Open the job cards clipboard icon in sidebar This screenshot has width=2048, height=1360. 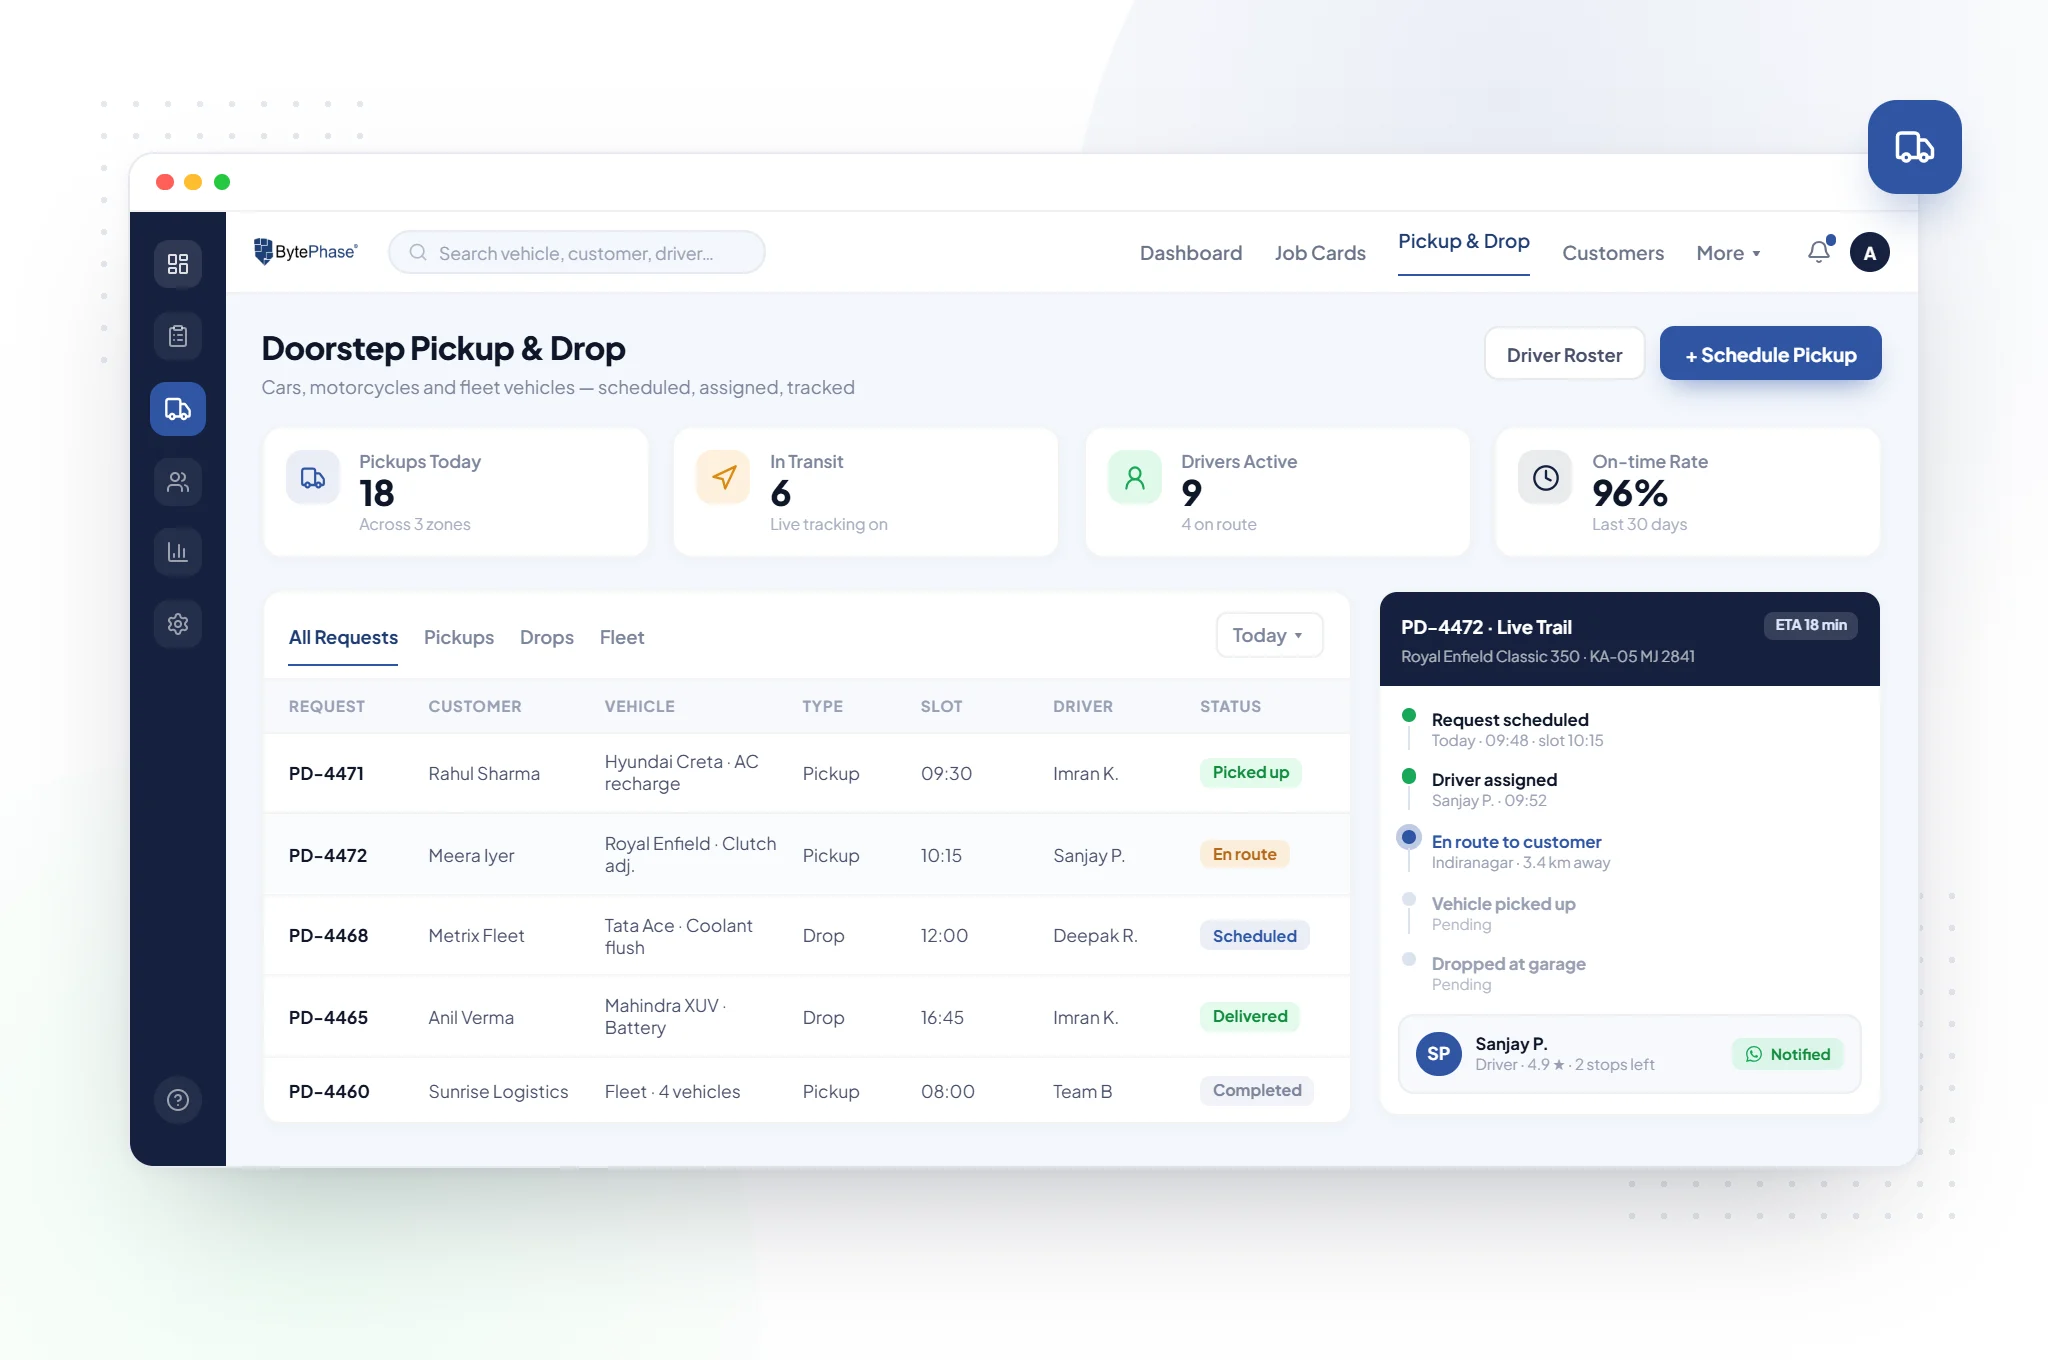(x=178, y=336)
